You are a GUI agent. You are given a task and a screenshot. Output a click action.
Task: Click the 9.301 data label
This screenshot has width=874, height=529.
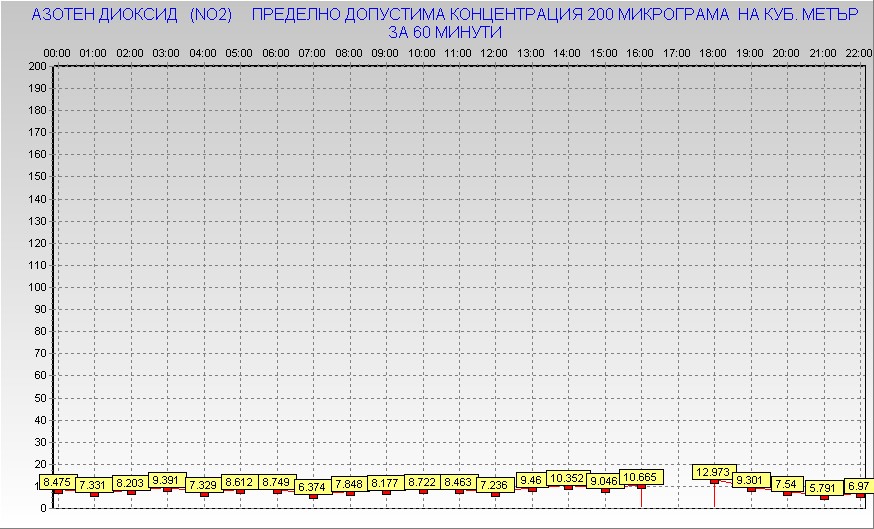click(x=751, y=480)
